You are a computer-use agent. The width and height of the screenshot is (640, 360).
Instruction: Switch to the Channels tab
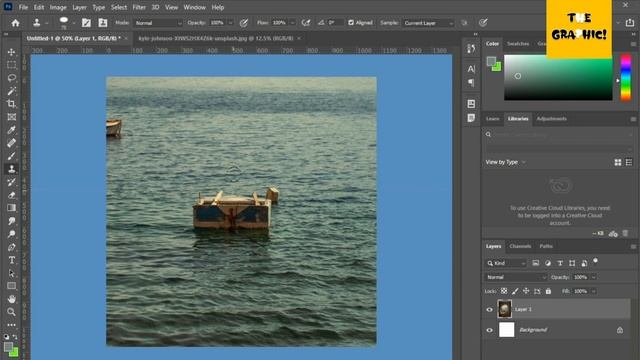520,246
